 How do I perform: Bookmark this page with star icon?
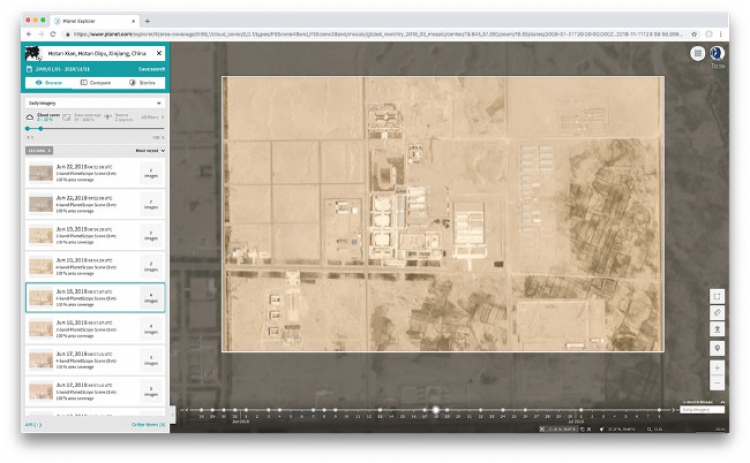694,34
